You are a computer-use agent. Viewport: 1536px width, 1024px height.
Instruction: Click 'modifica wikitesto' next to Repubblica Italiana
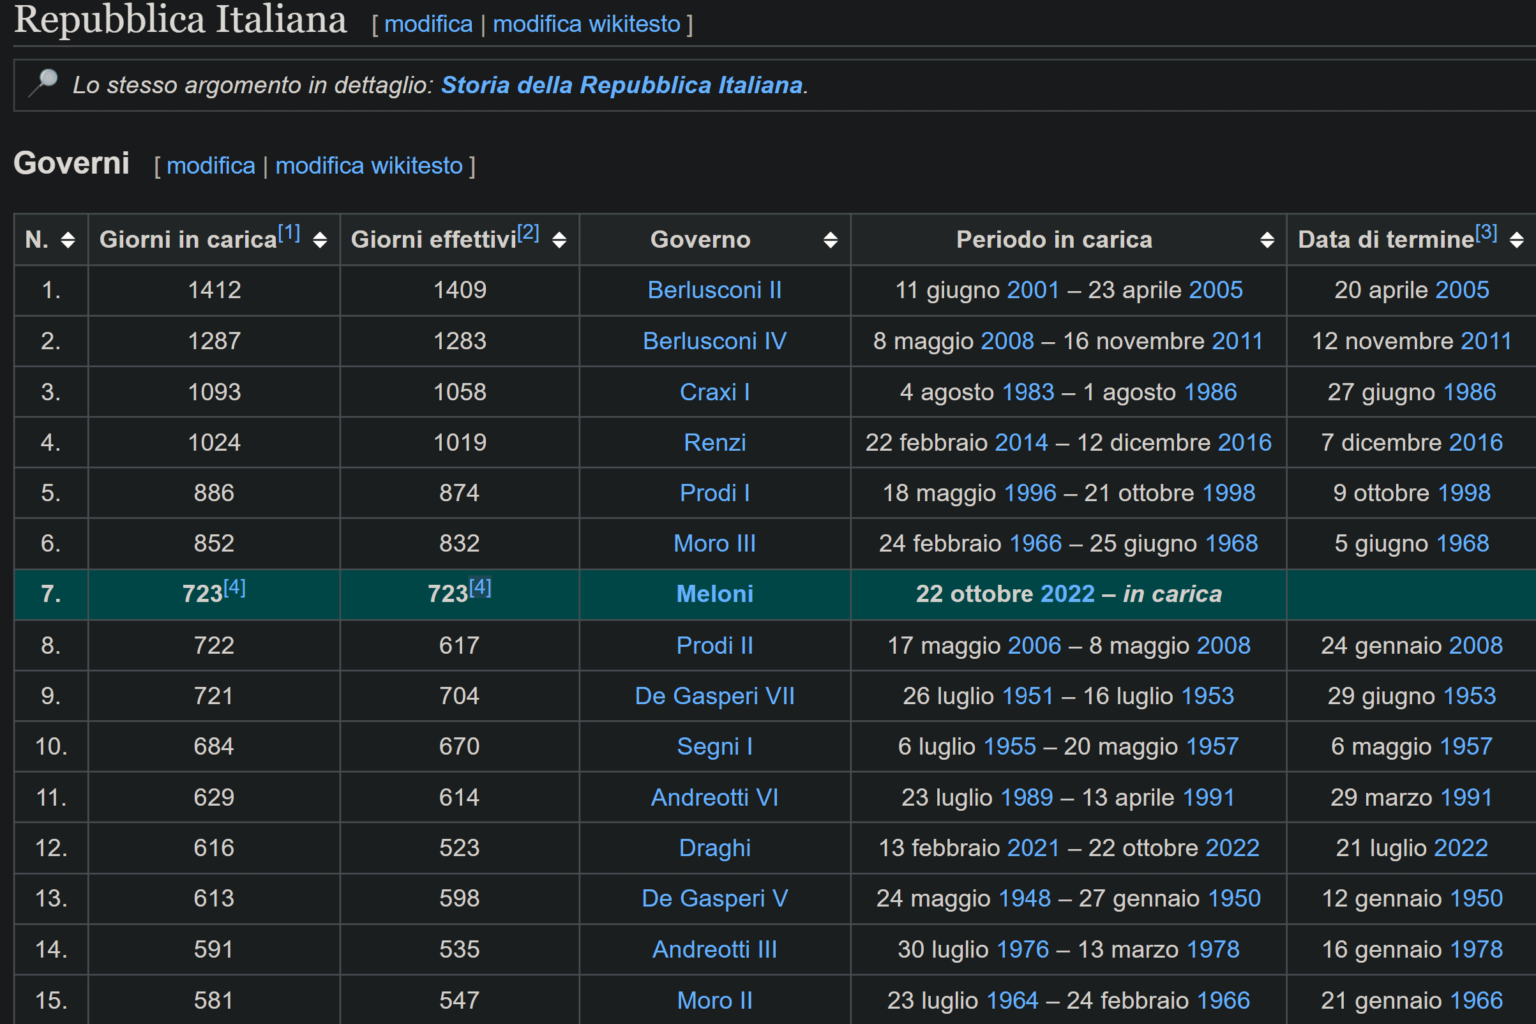point(586,24)
